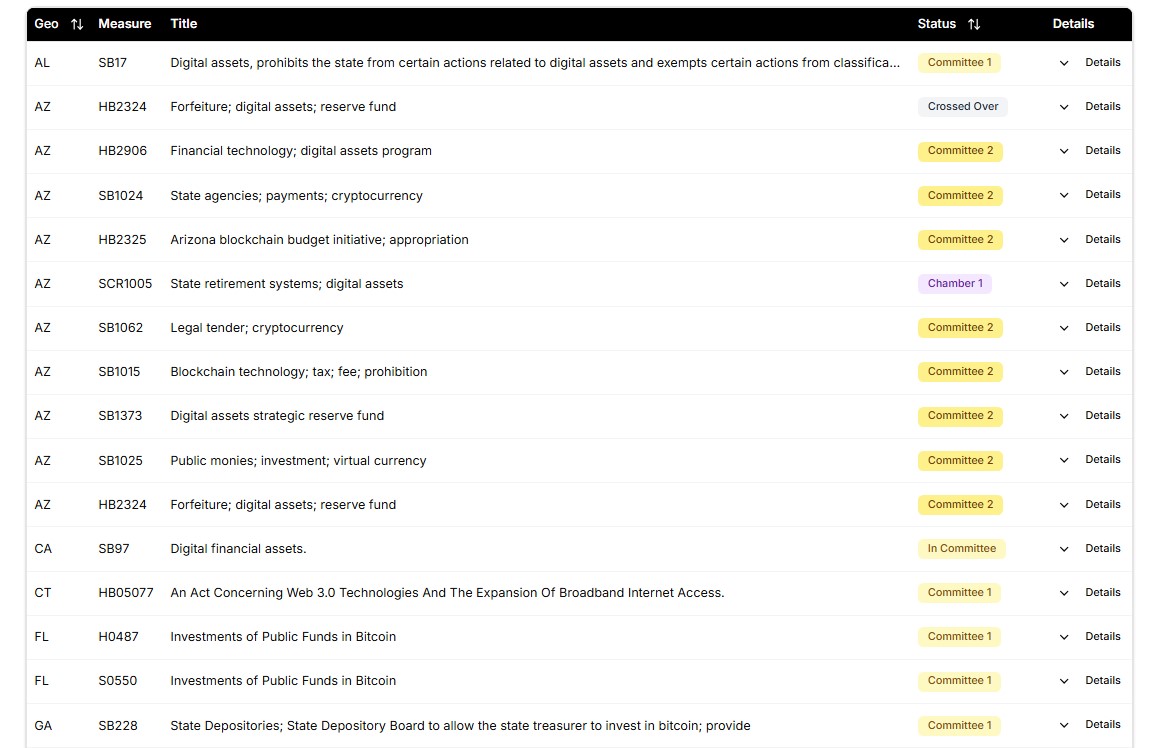Viewport: 1150px width, 748px height.
Task: Click the Committee 1 badge for SB228
Action: tap(959, 725)
